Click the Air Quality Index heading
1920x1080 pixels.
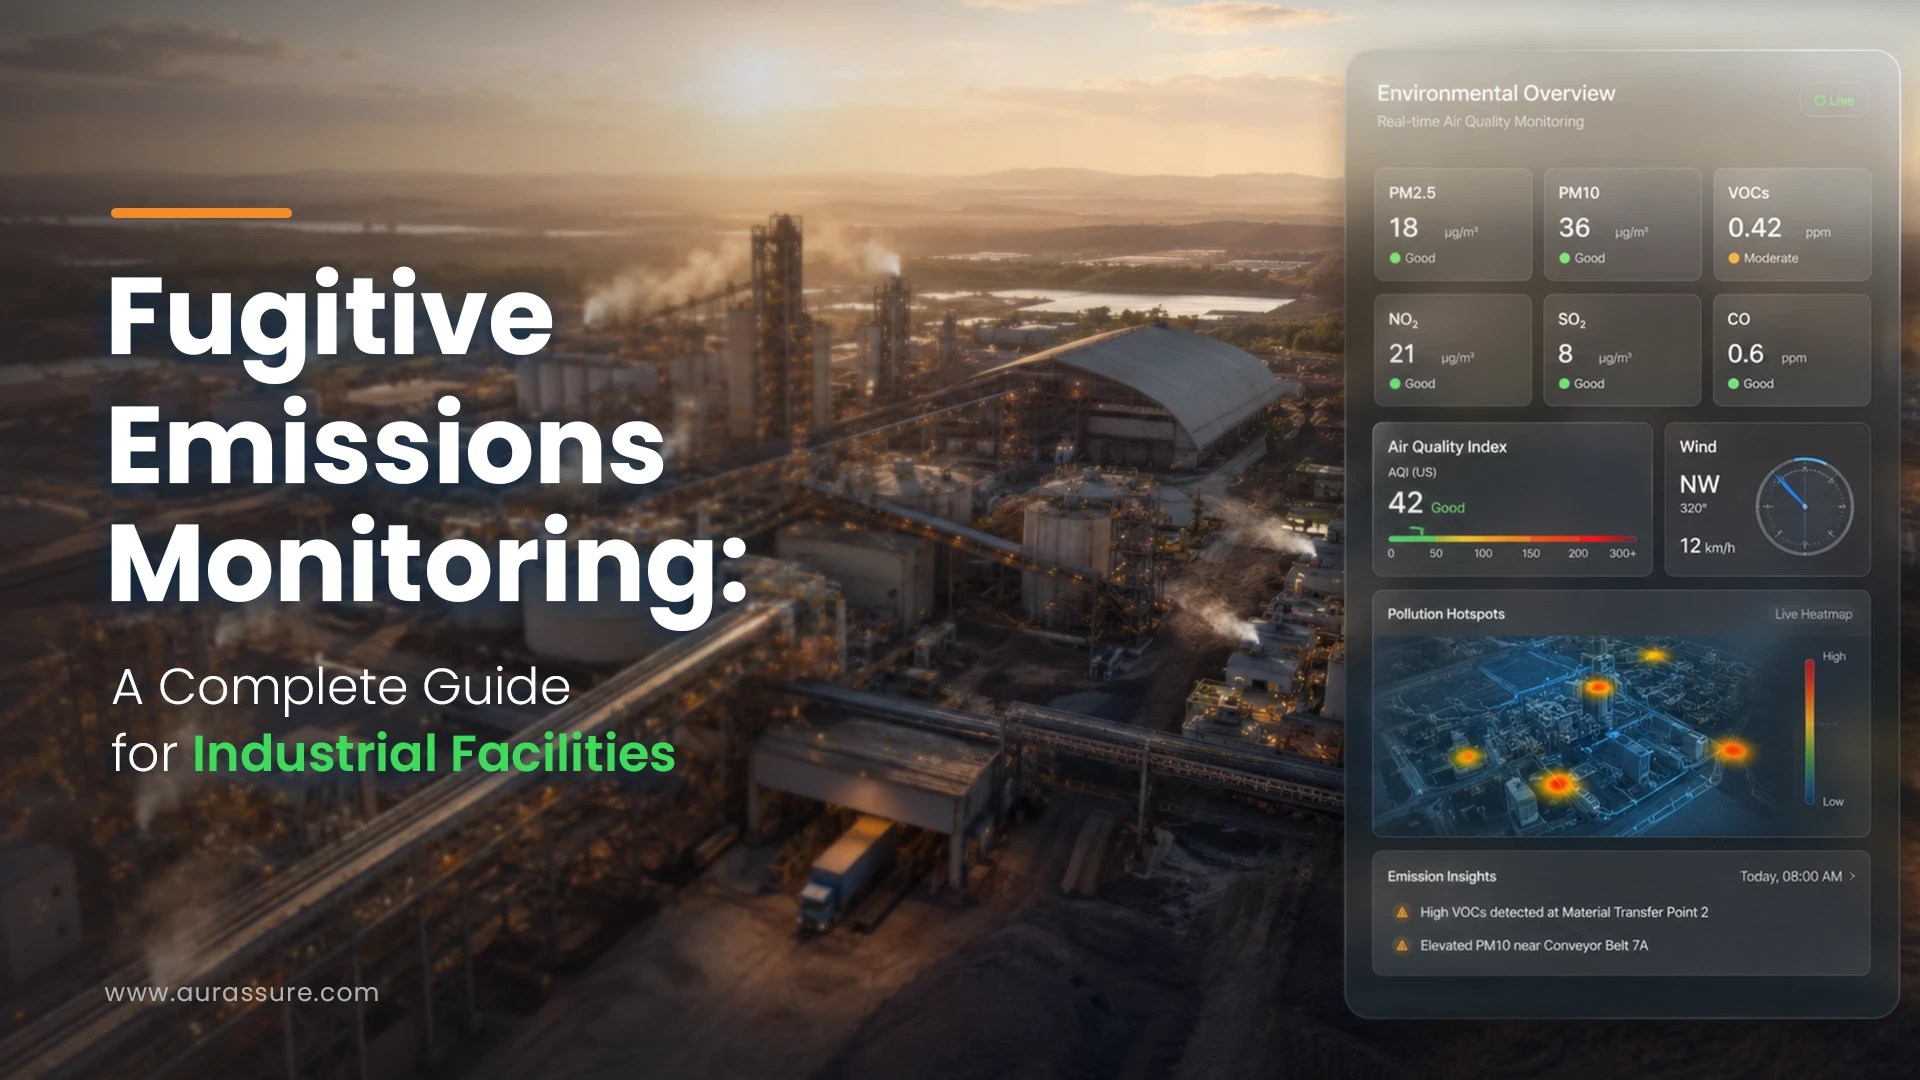(x=1447, y=447)
